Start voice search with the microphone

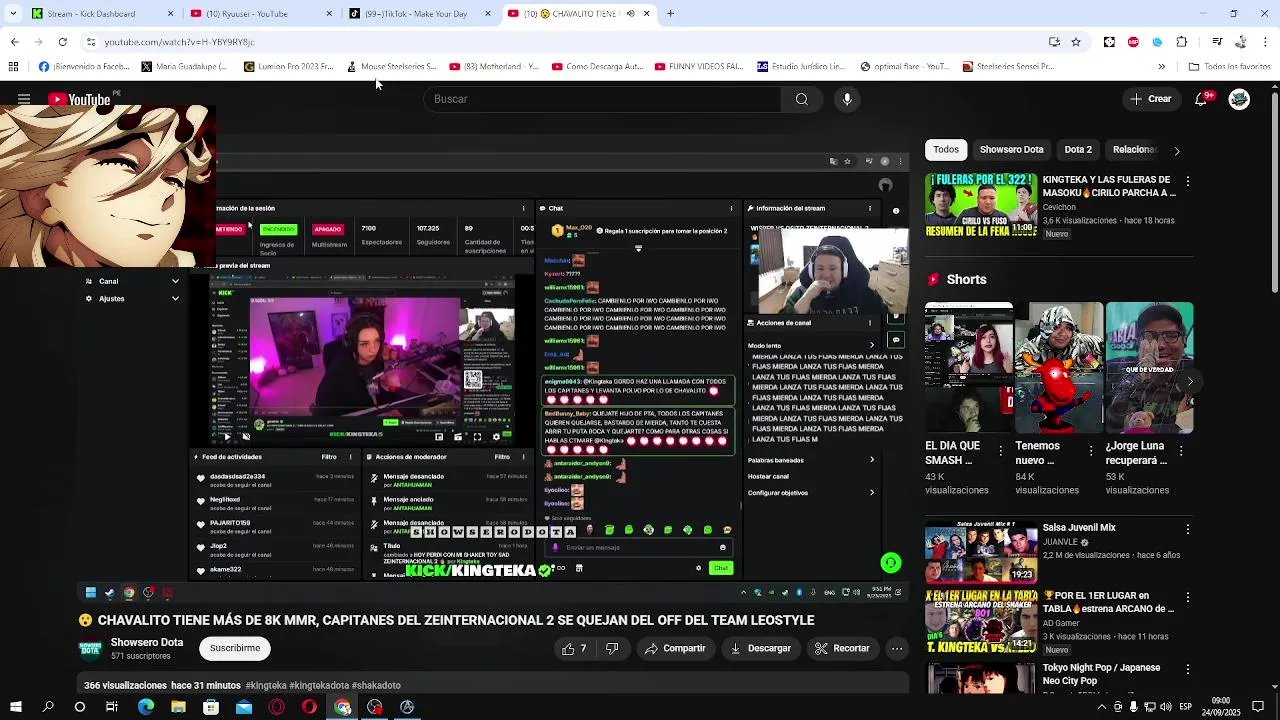point(847,99)
